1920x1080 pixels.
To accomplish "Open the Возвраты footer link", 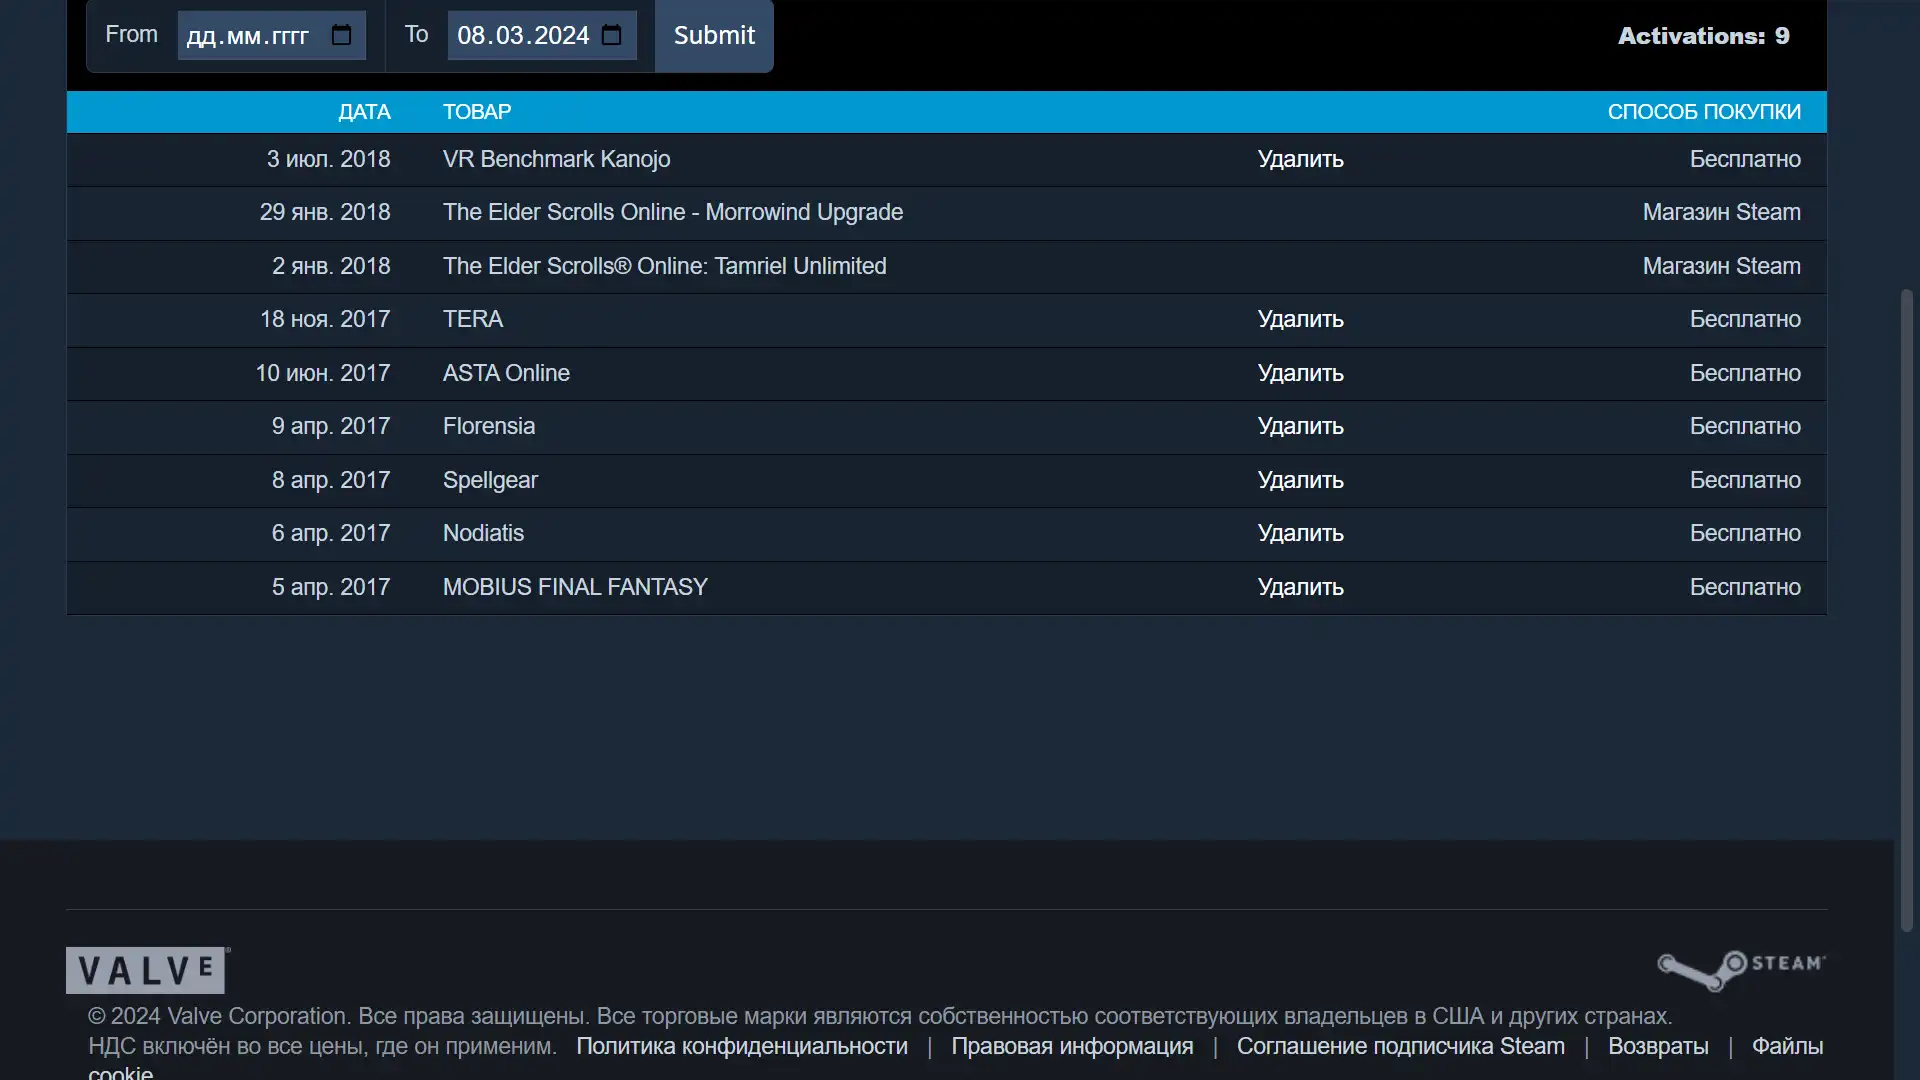I will click(x=1658, y=1046).
